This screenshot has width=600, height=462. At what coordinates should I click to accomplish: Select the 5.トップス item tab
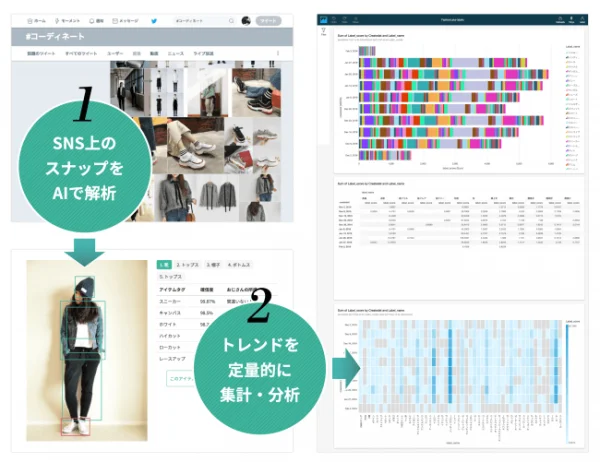coord(171,276)
